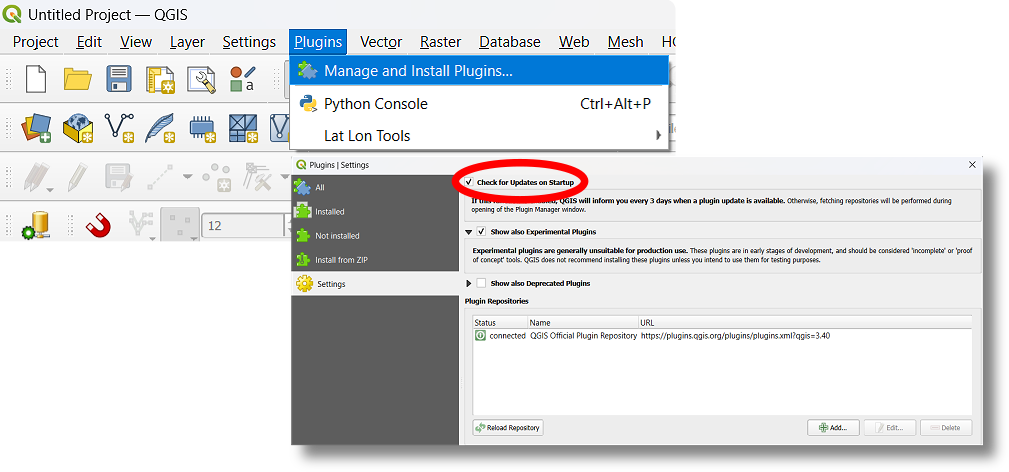The image size is (1009, 472).
Task: Click the Toggle Editing single pencil icon
Action: pyautogui.click(x=78, y=176)
